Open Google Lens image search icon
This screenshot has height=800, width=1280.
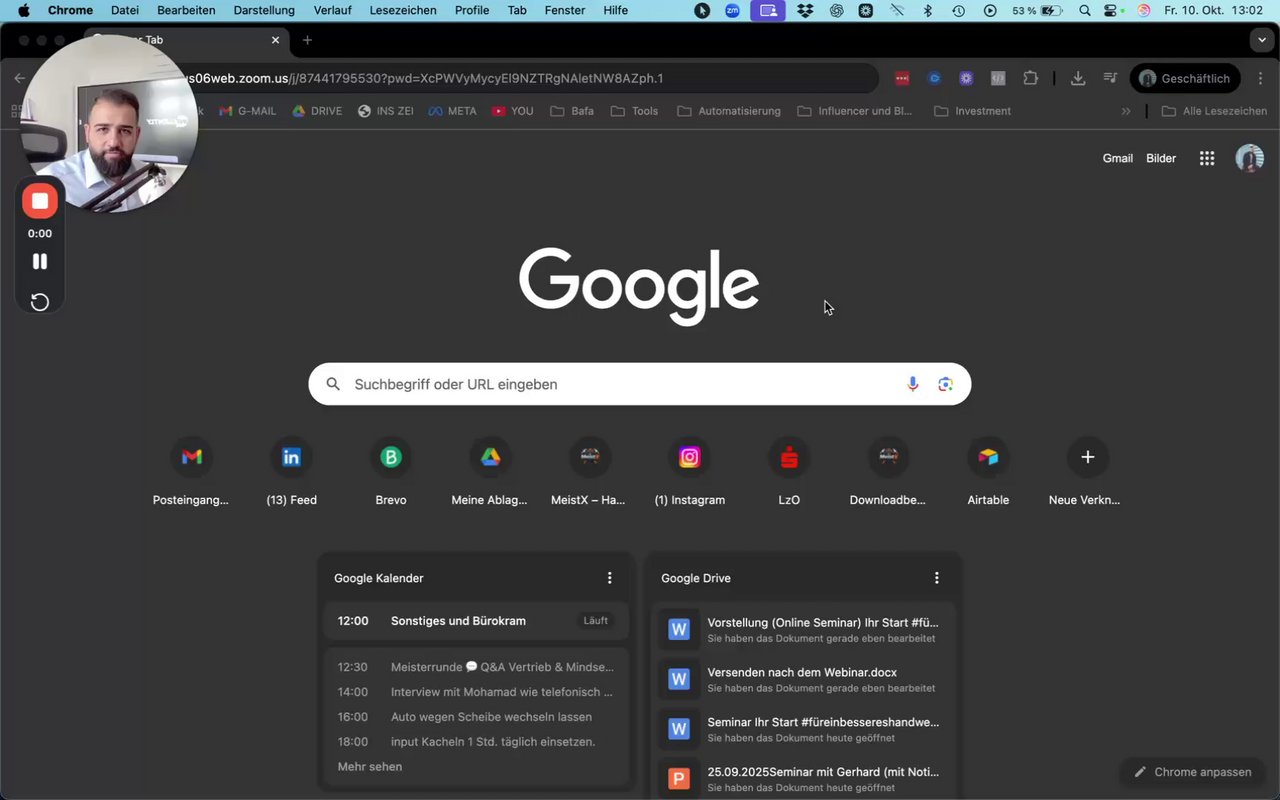tap(945, 384)
